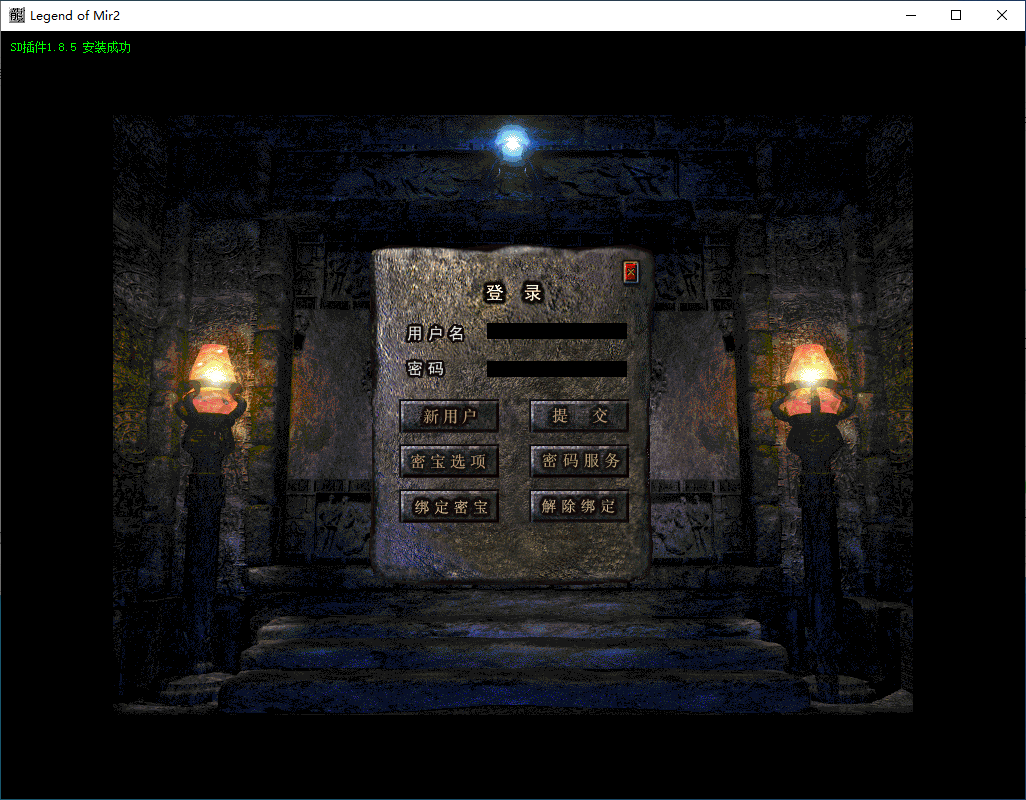Screen dimensions: 1026x800
Task: Maximize the game window
Action: pos(956,16)
